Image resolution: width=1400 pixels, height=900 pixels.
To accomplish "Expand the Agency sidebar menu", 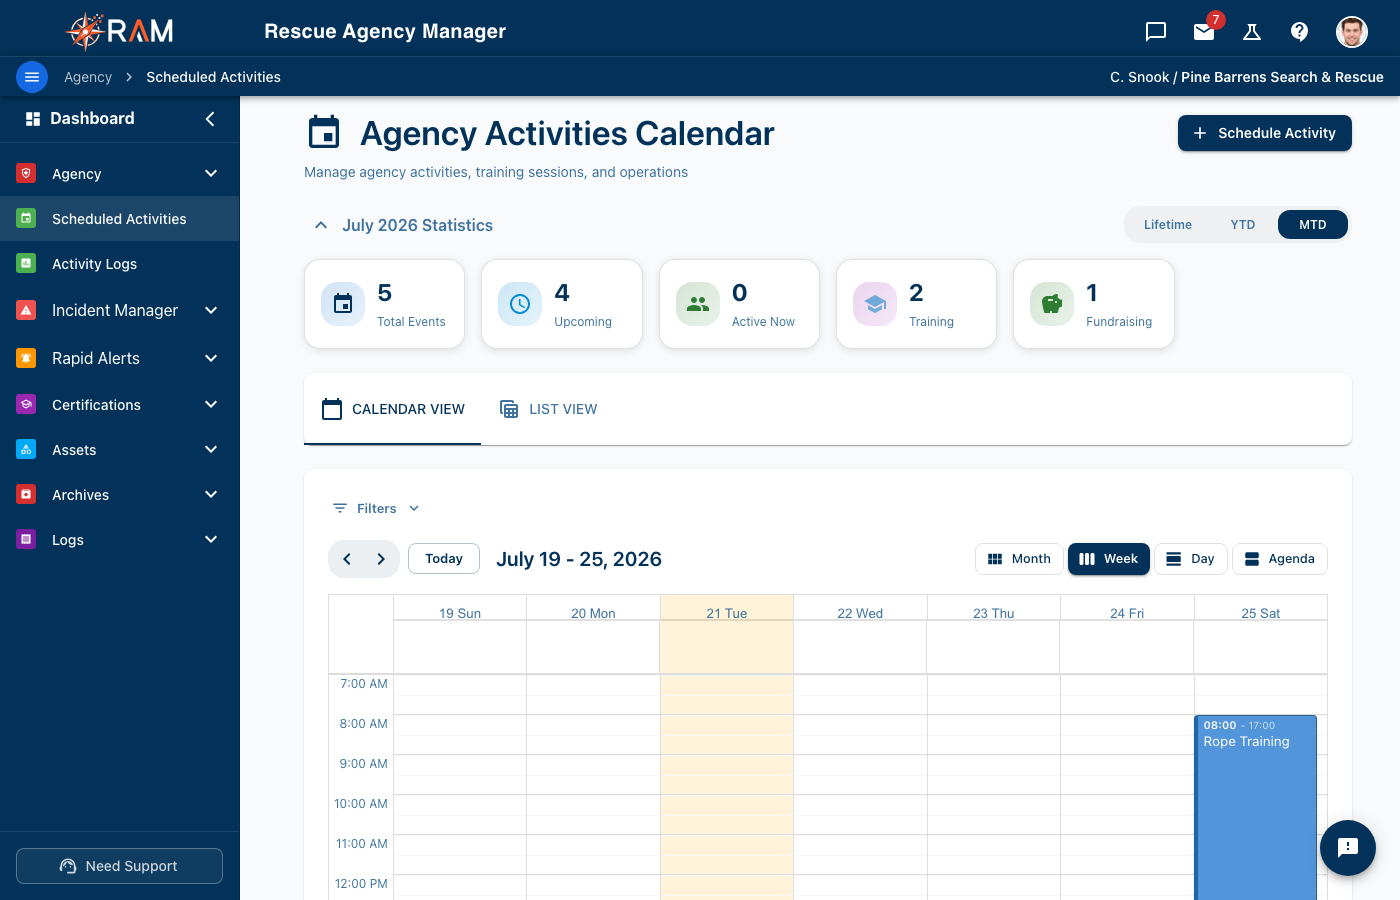I will 211,174.
